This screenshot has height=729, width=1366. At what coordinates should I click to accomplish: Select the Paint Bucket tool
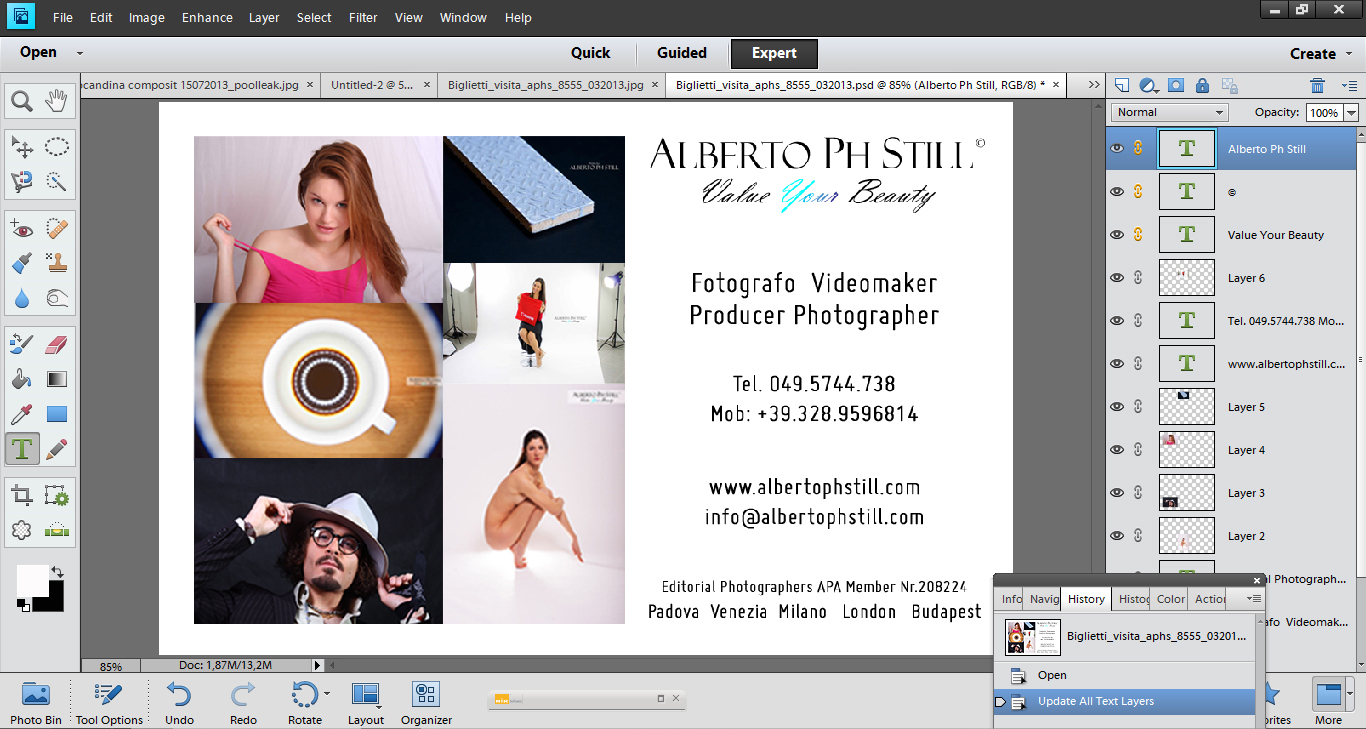tap(23, 379)
